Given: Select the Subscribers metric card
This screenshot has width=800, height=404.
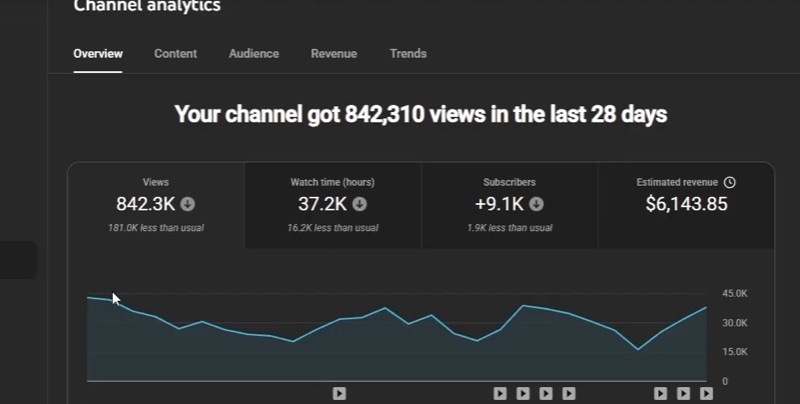Looking at the screenshot, I should (x=509, y=206).
